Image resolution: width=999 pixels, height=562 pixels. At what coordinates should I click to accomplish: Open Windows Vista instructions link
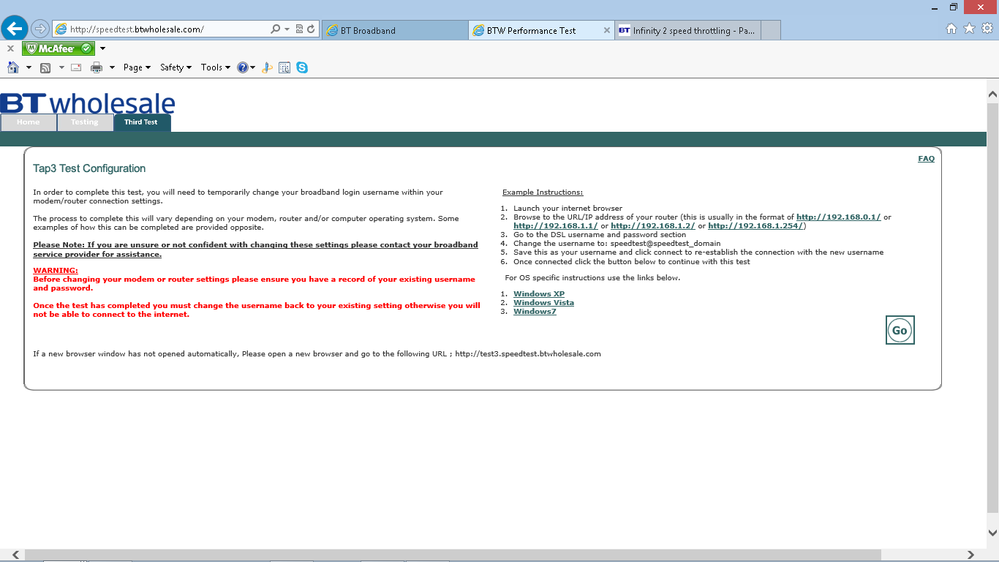(x=543, y=303)
